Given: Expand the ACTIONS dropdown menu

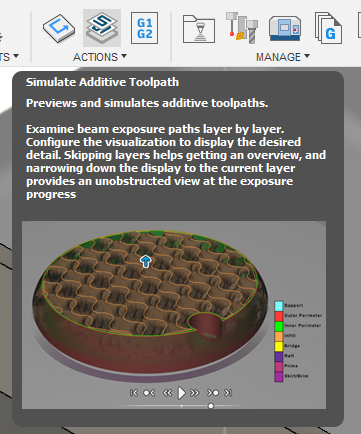Looking at the screenshot, I should click(100, 57).
